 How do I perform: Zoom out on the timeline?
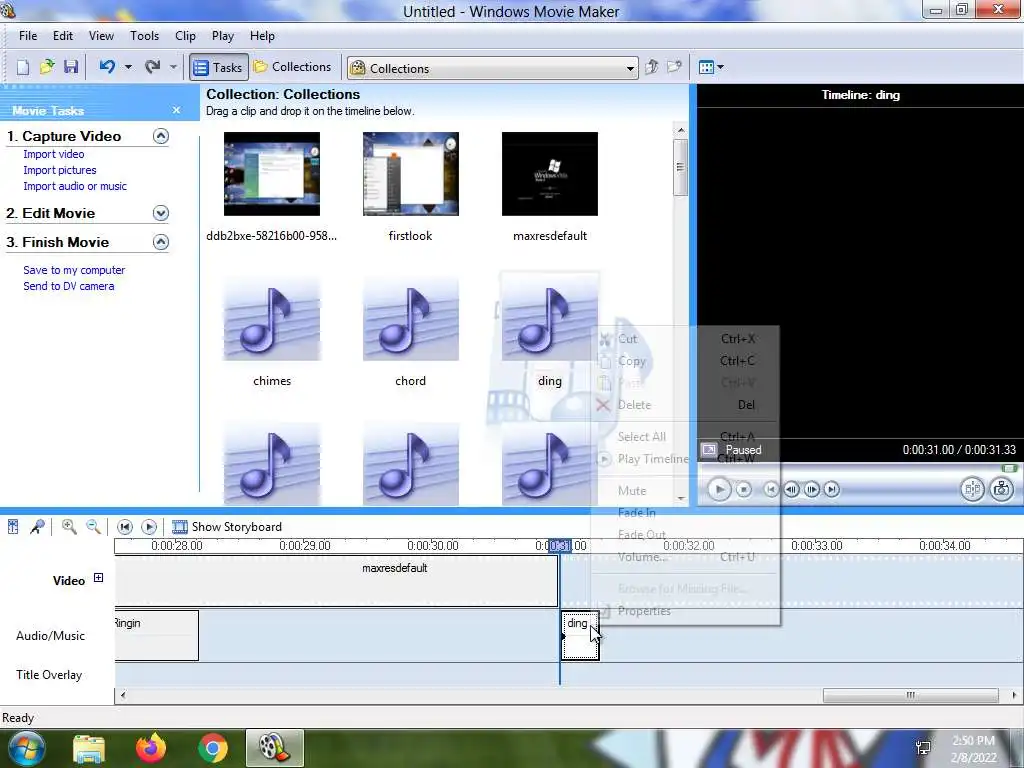(93, 526)
